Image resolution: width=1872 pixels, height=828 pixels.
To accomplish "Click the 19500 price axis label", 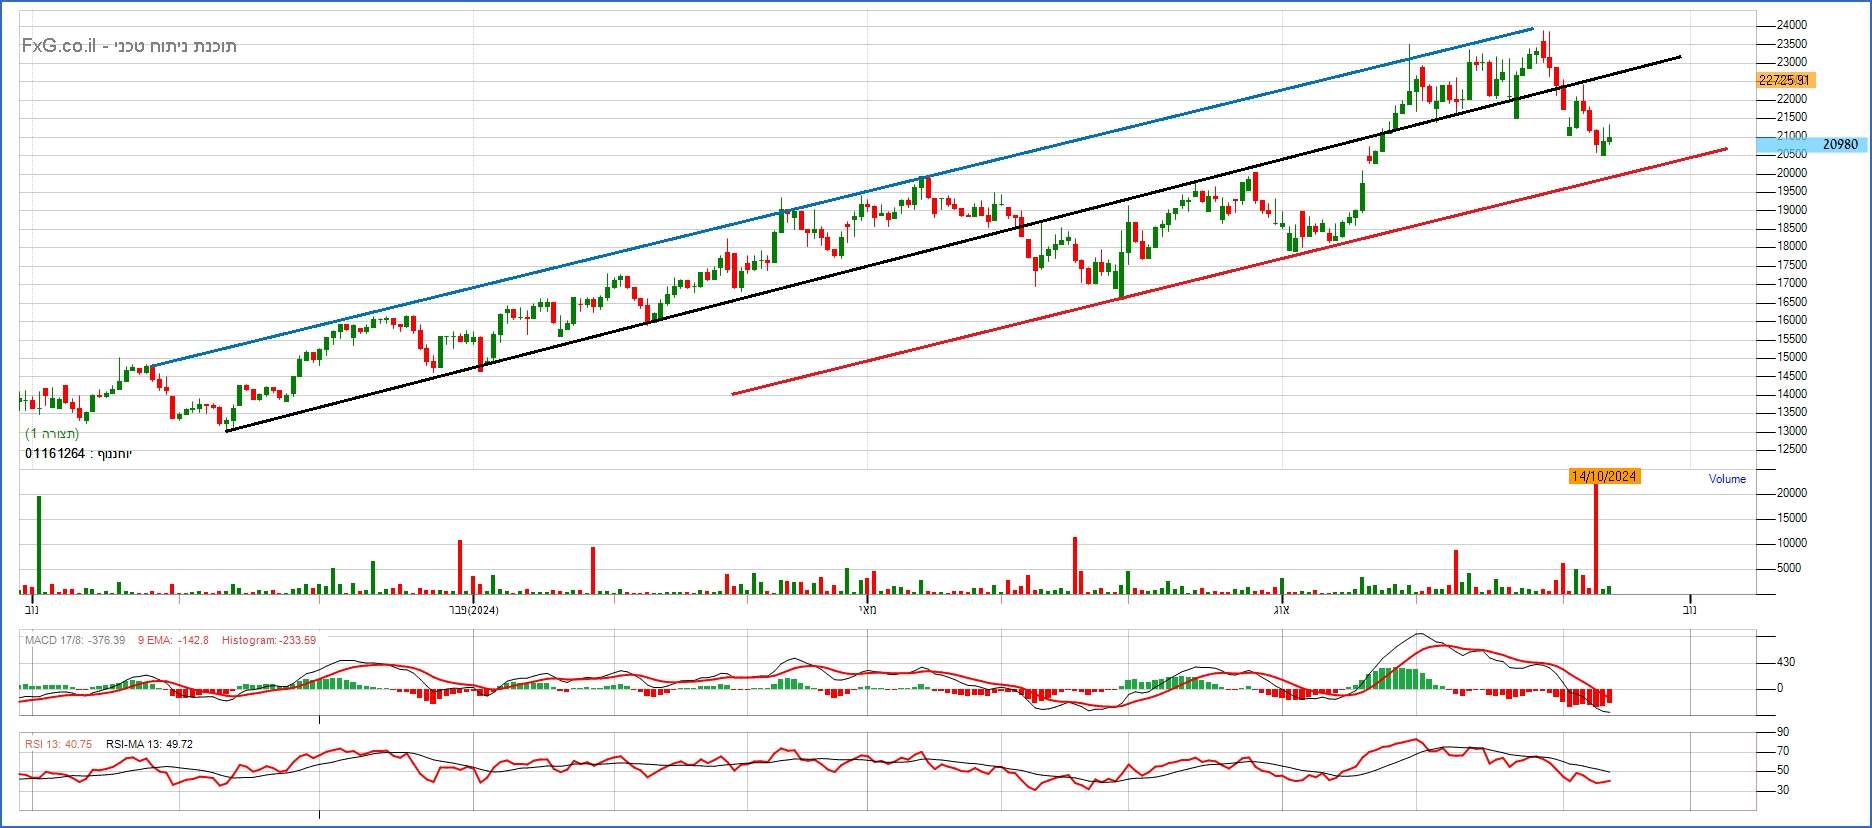I will click(x=1791, y=191).
